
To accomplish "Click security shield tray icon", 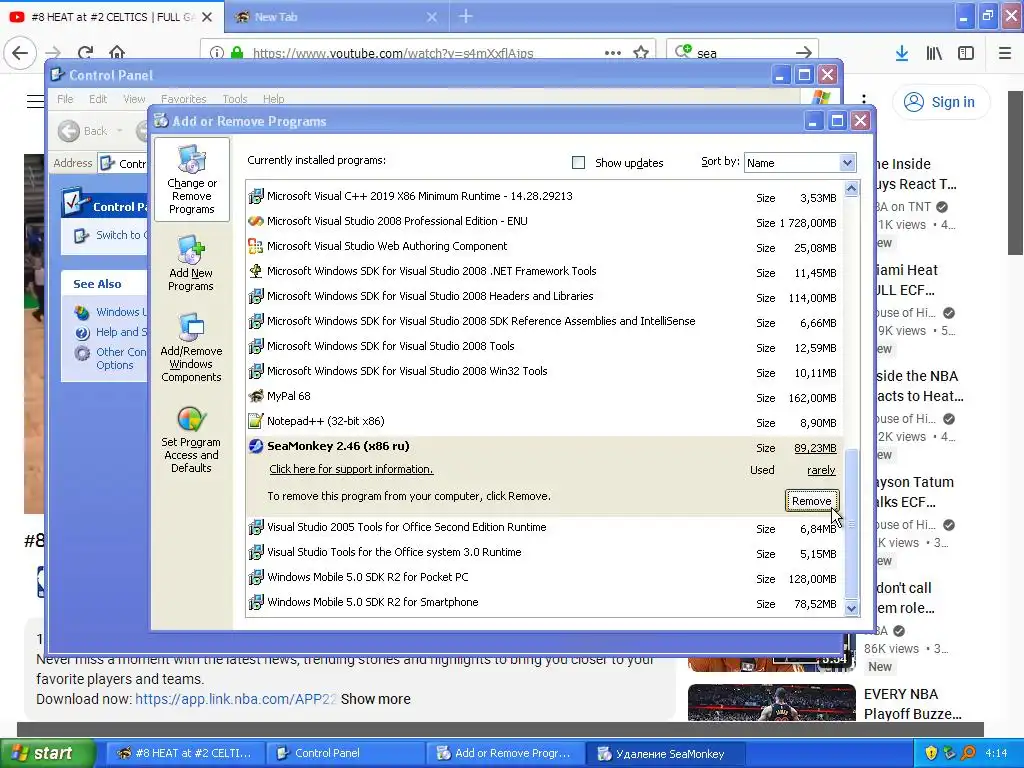I will coord(931,753).
